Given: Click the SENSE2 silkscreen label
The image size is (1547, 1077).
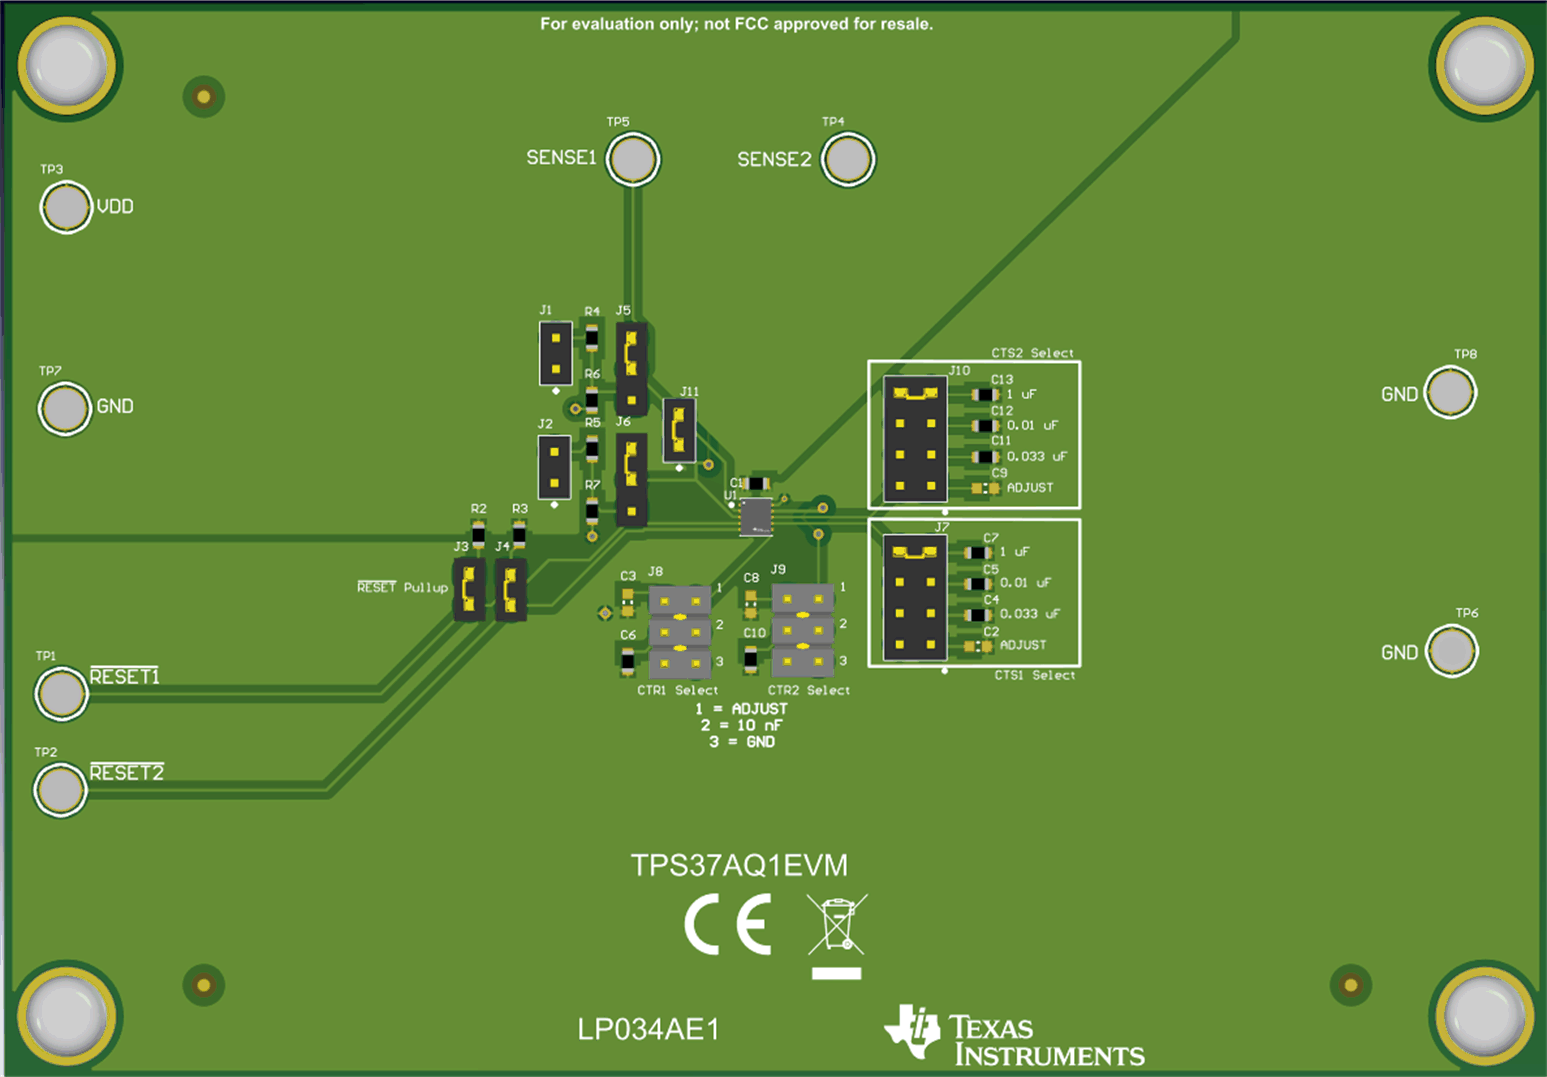Looking at the screenshot, I should tap(774, 160).
